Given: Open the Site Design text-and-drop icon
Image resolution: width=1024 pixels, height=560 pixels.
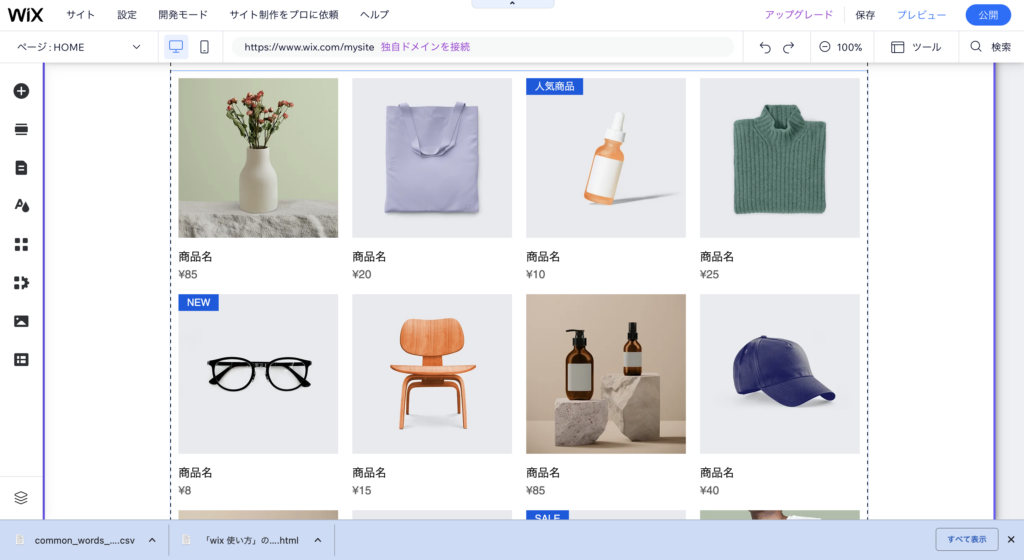Looking at the screenshot, I should (22, 206).
